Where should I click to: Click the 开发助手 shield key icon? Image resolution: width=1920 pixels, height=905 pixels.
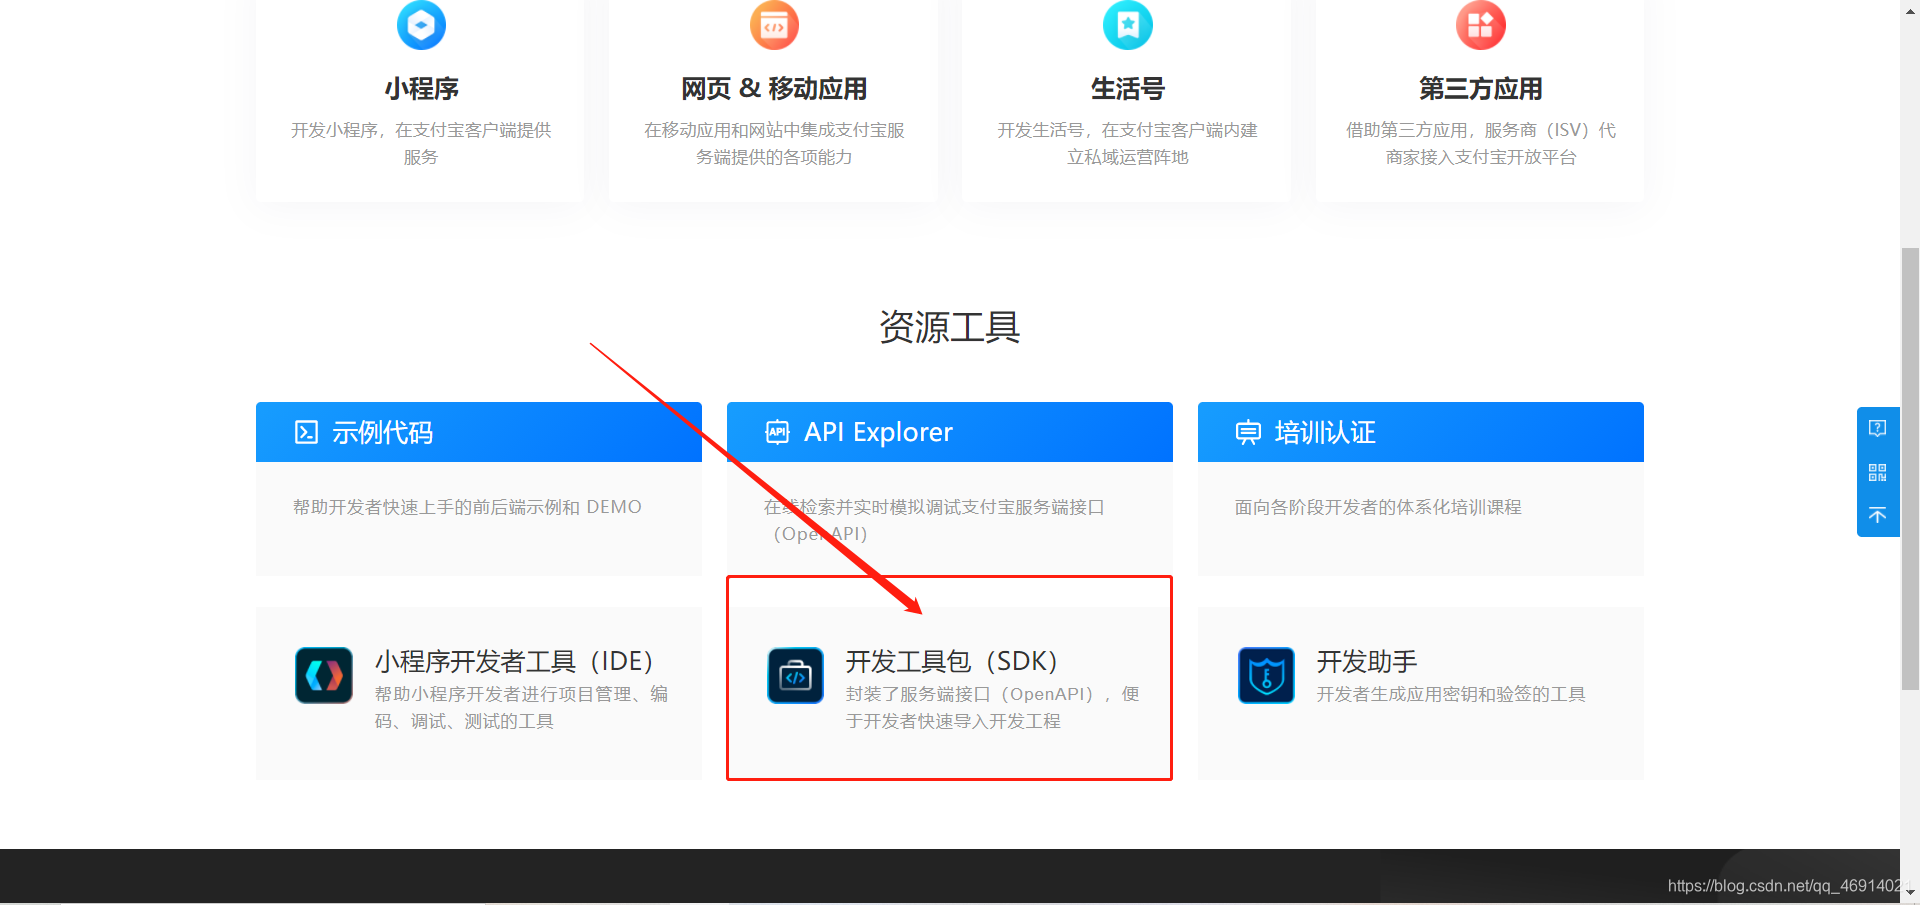tap(1266, 675)
